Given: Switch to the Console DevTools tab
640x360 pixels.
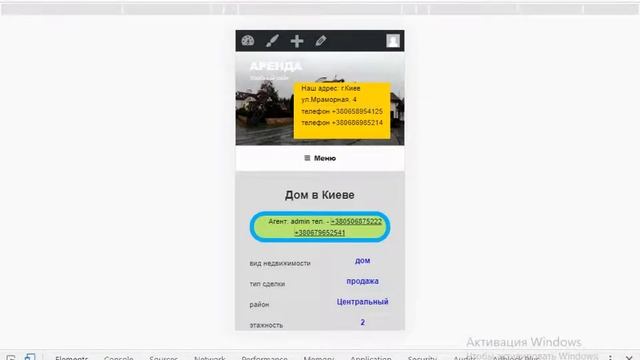Looking at the screenshot, I should coord(118,358).
